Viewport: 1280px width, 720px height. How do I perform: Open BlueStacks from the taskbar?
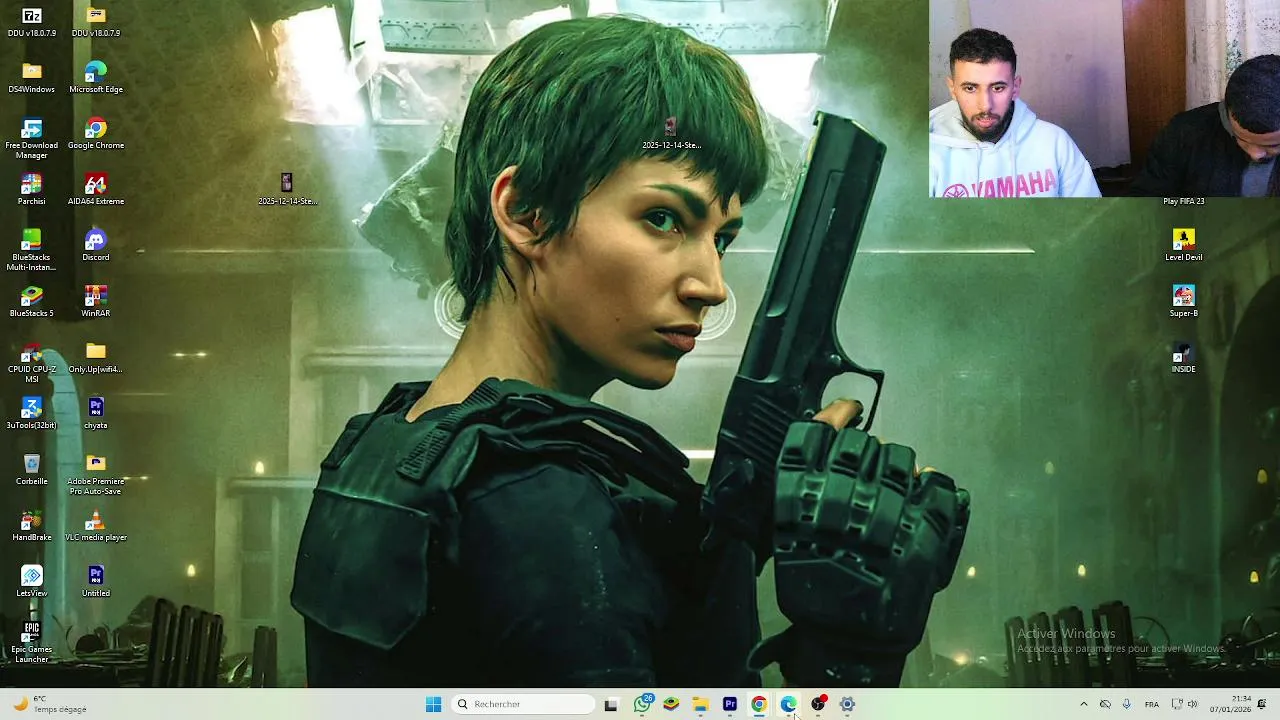pyautogui.click(x=671, y=704)
